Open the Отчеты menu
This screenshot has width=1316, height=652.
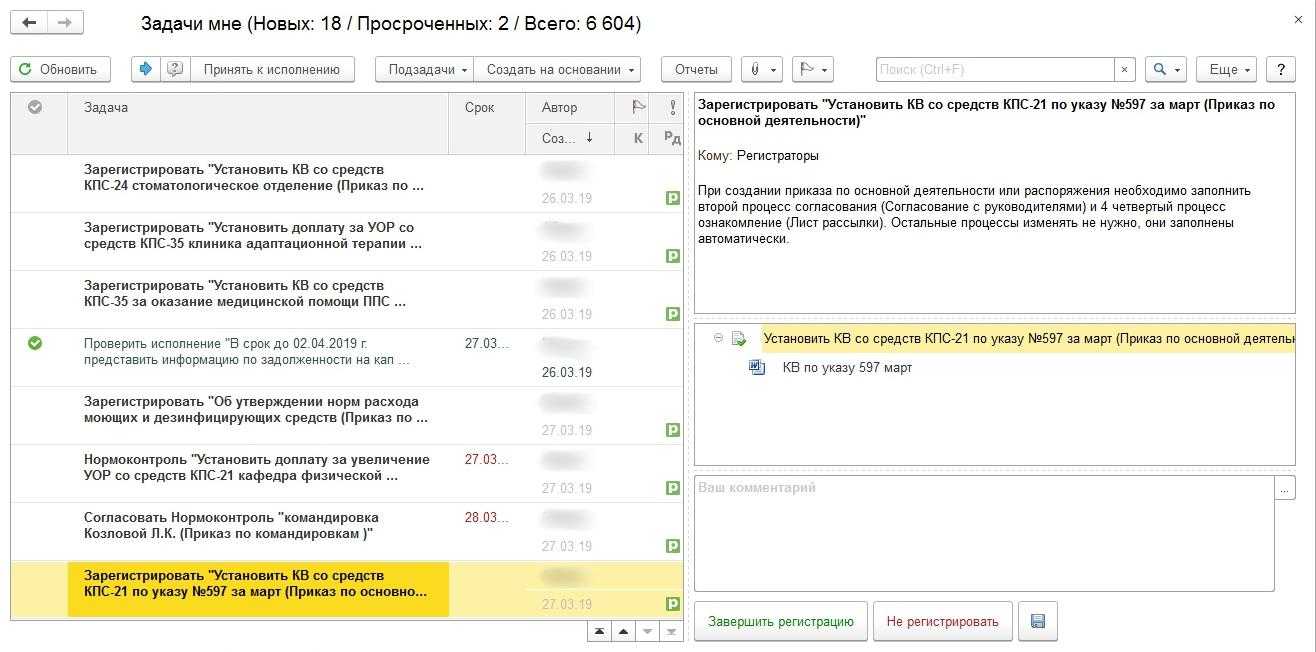click(x=696, y=69)
